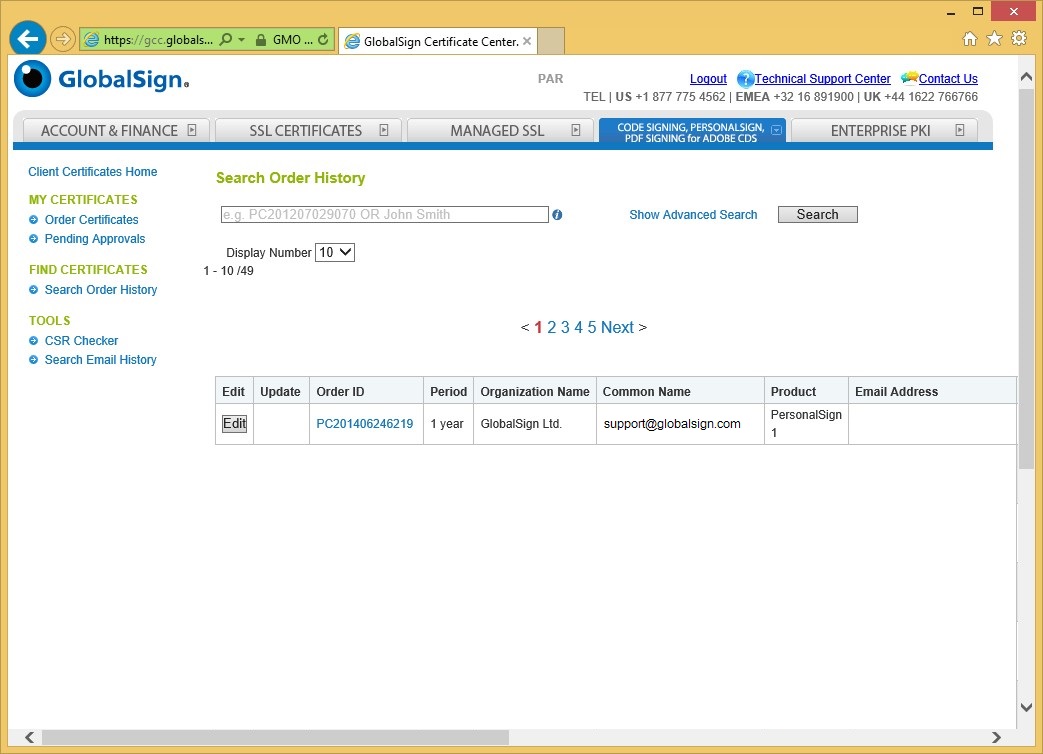Open browser tools gear icon
This screenshot has width=1043, height=754.
[x=1018, y=39]
